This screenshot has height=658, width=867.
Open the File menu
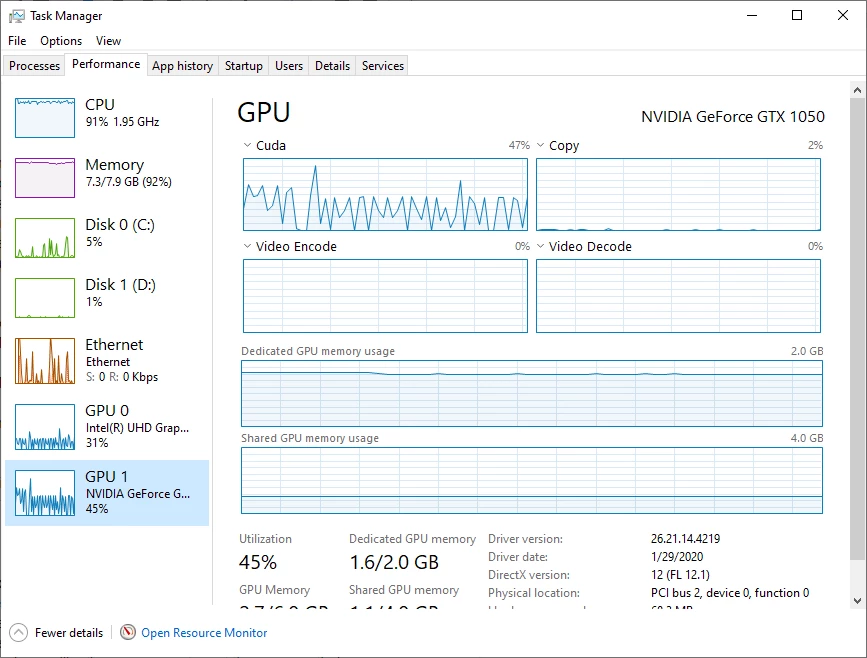click(x=17, y=41)
